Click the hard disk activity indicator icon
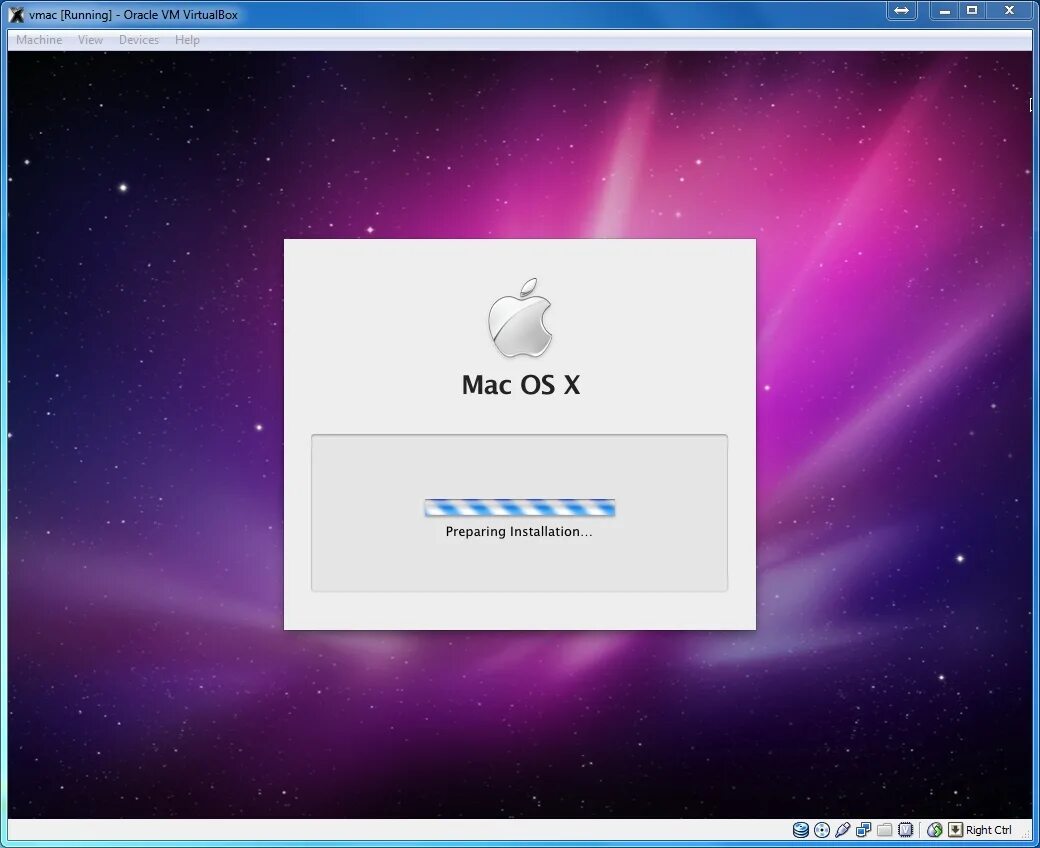This screenshot has height=848, width=1040. 801,829
